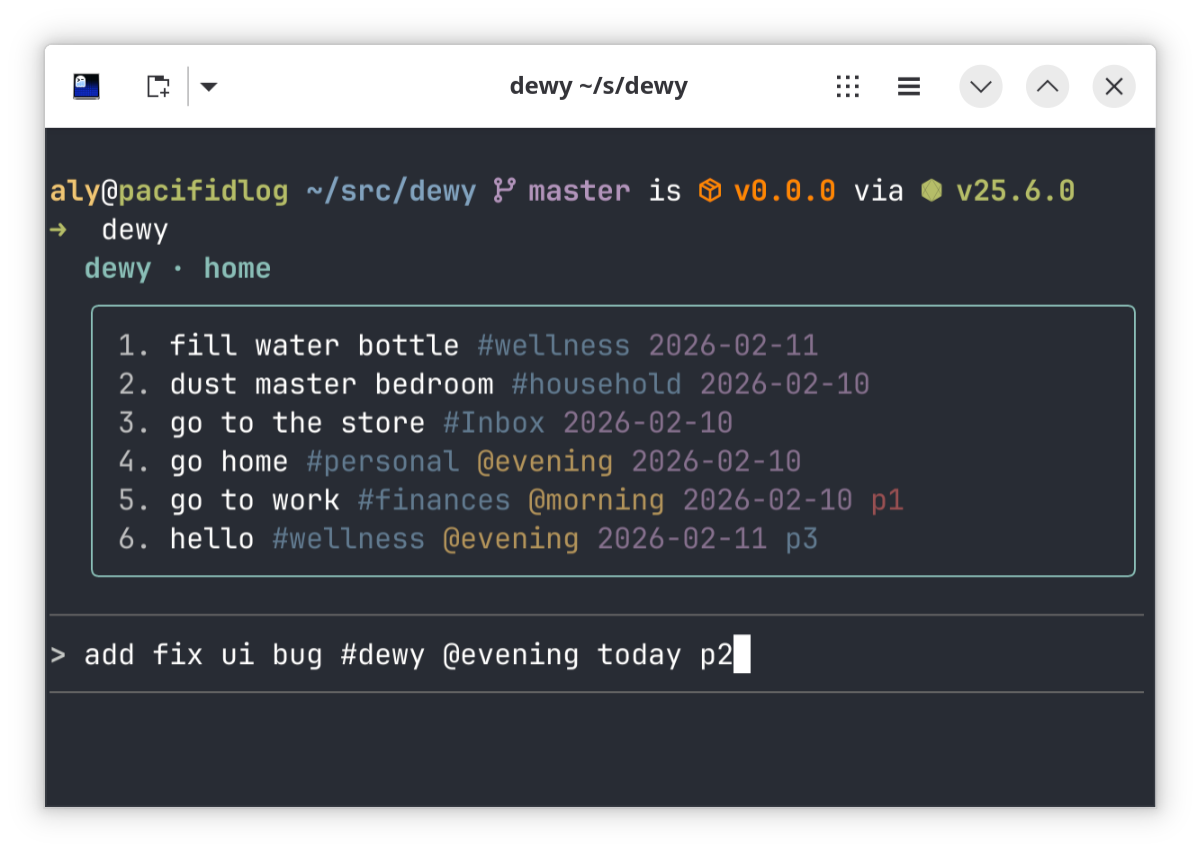Select task 'go home'
The width and height of the screenshot is (1201, 853).
click(229, 462)
